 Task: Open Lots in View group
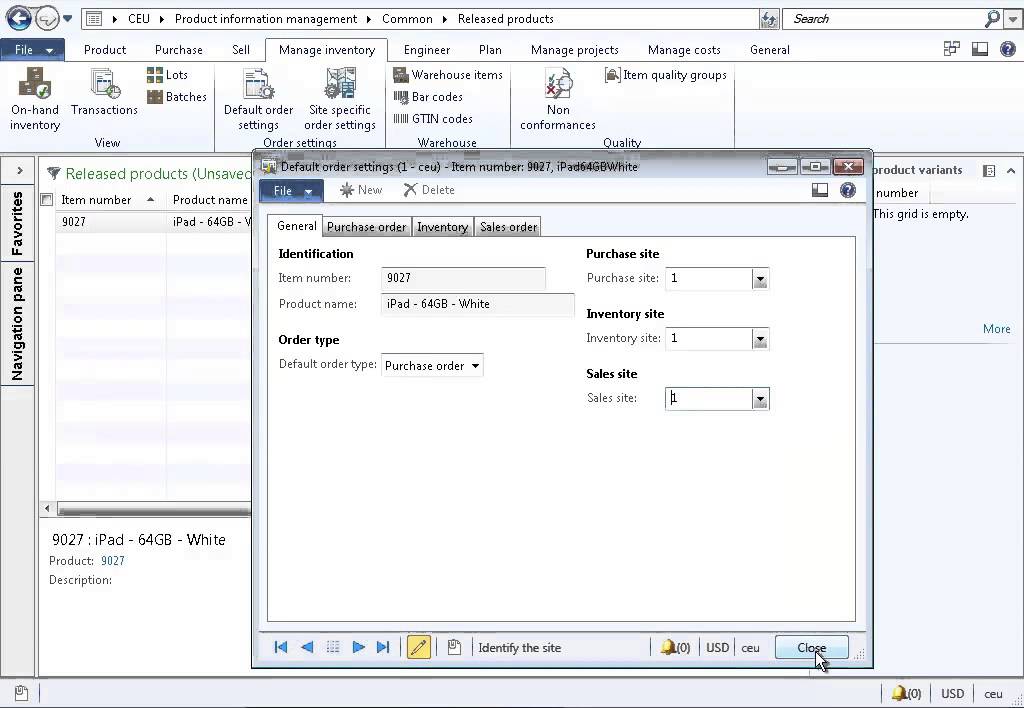pos(167,74)
